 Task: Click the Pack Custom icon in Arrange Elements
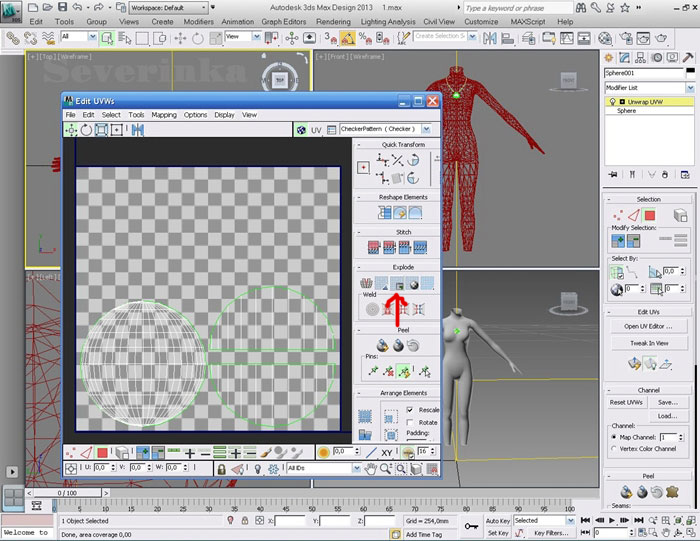coord(366,416)
